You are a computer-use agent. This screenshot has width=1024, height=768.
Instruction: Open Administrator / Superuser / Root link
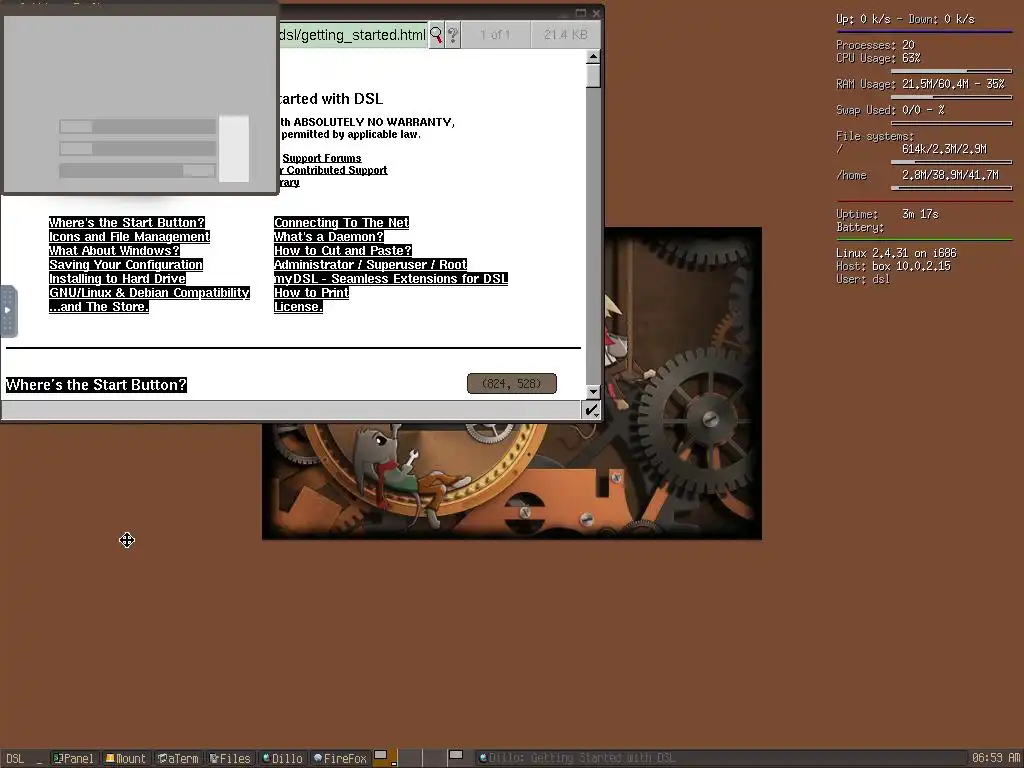click(x=370, y=264)
